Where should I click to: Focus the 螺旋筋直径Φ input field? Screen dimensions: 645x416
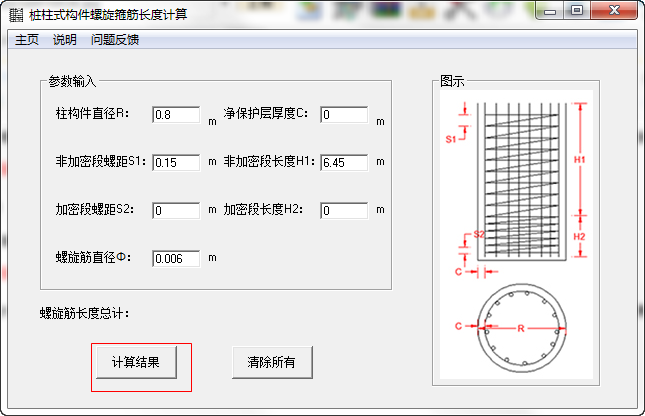click(176, 259)
